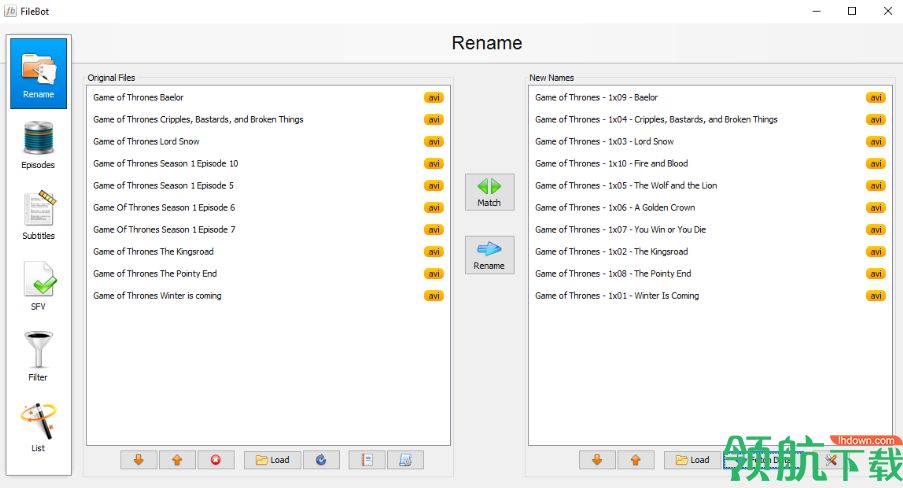This screenshot has height=488, width=903.
Task: Select new name '1x04 - Cripples, Bastards, and Broken Things'
Action: pyautogui.click(x=710, y=119)
